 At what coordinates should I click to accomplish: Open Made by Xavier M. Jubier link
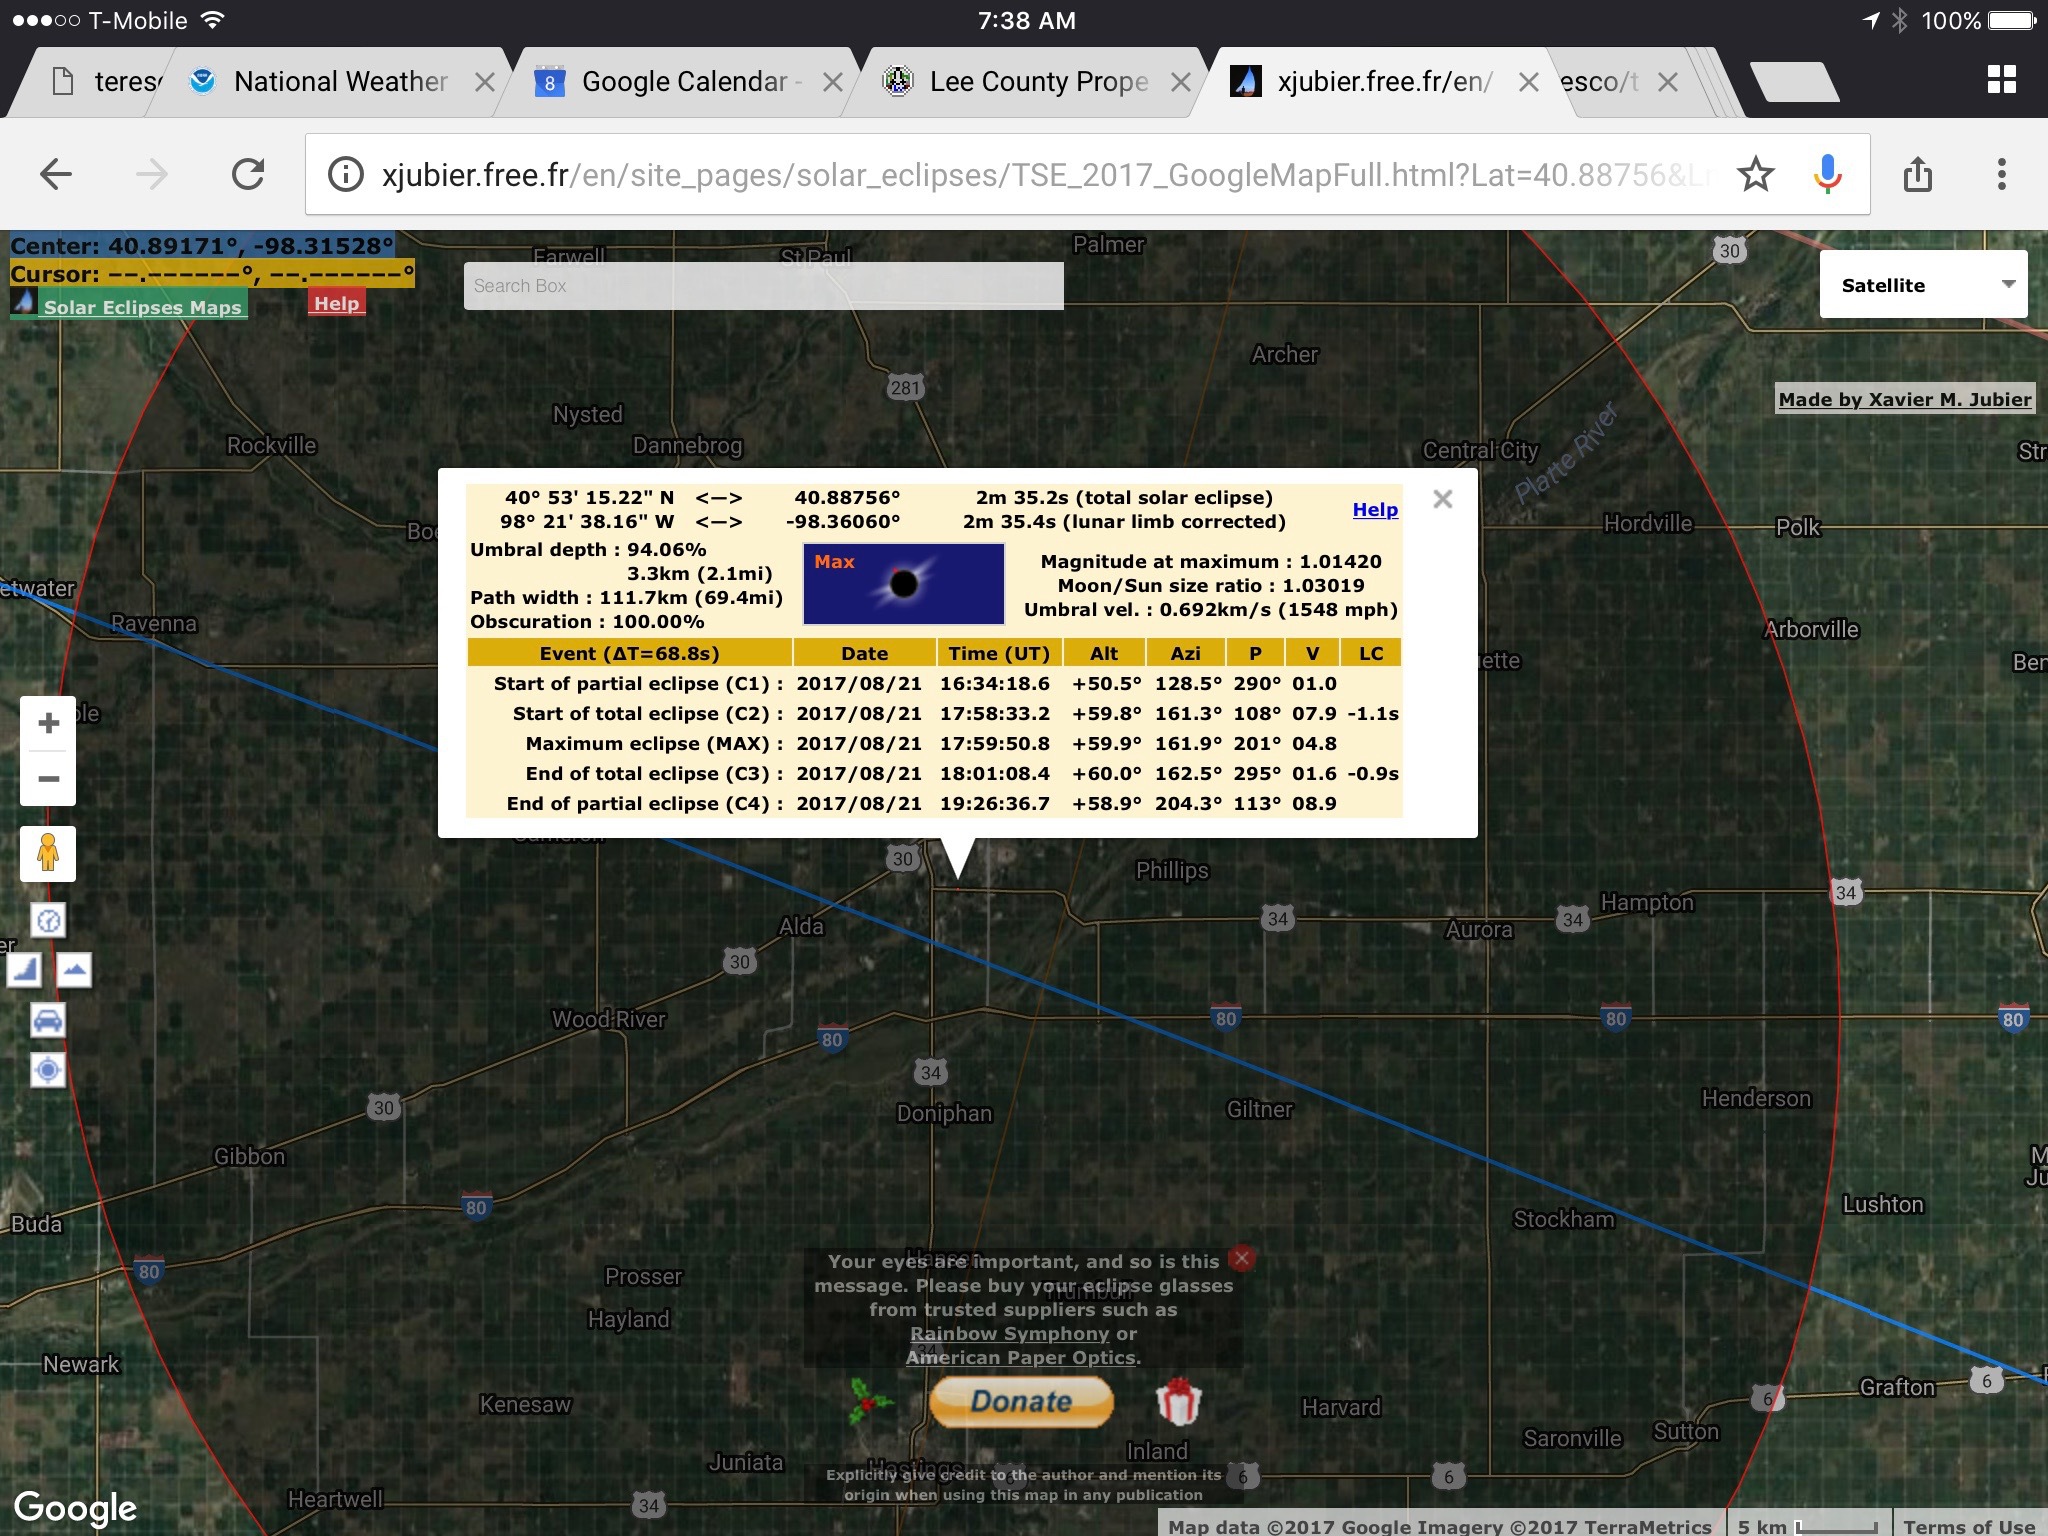coord(1904,399)
